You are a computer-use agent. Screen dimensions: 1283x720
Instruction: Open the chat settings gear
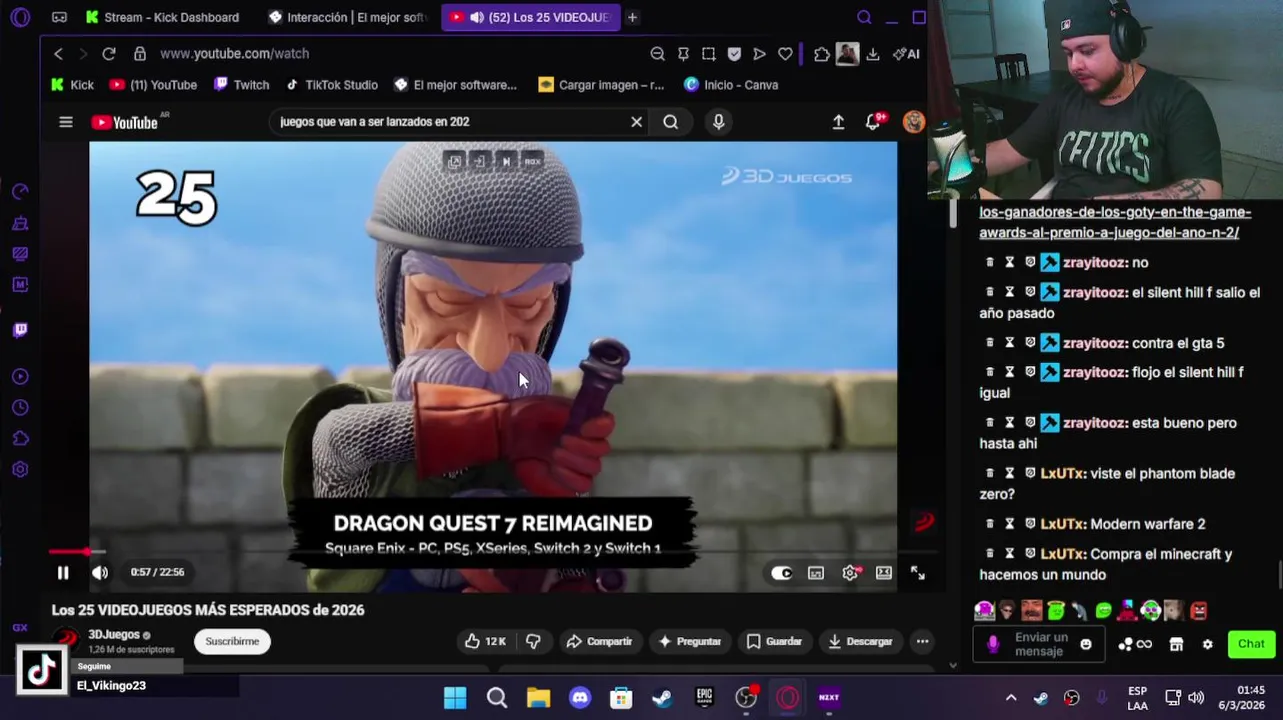pyautogui.click(x=1207, y=645)
